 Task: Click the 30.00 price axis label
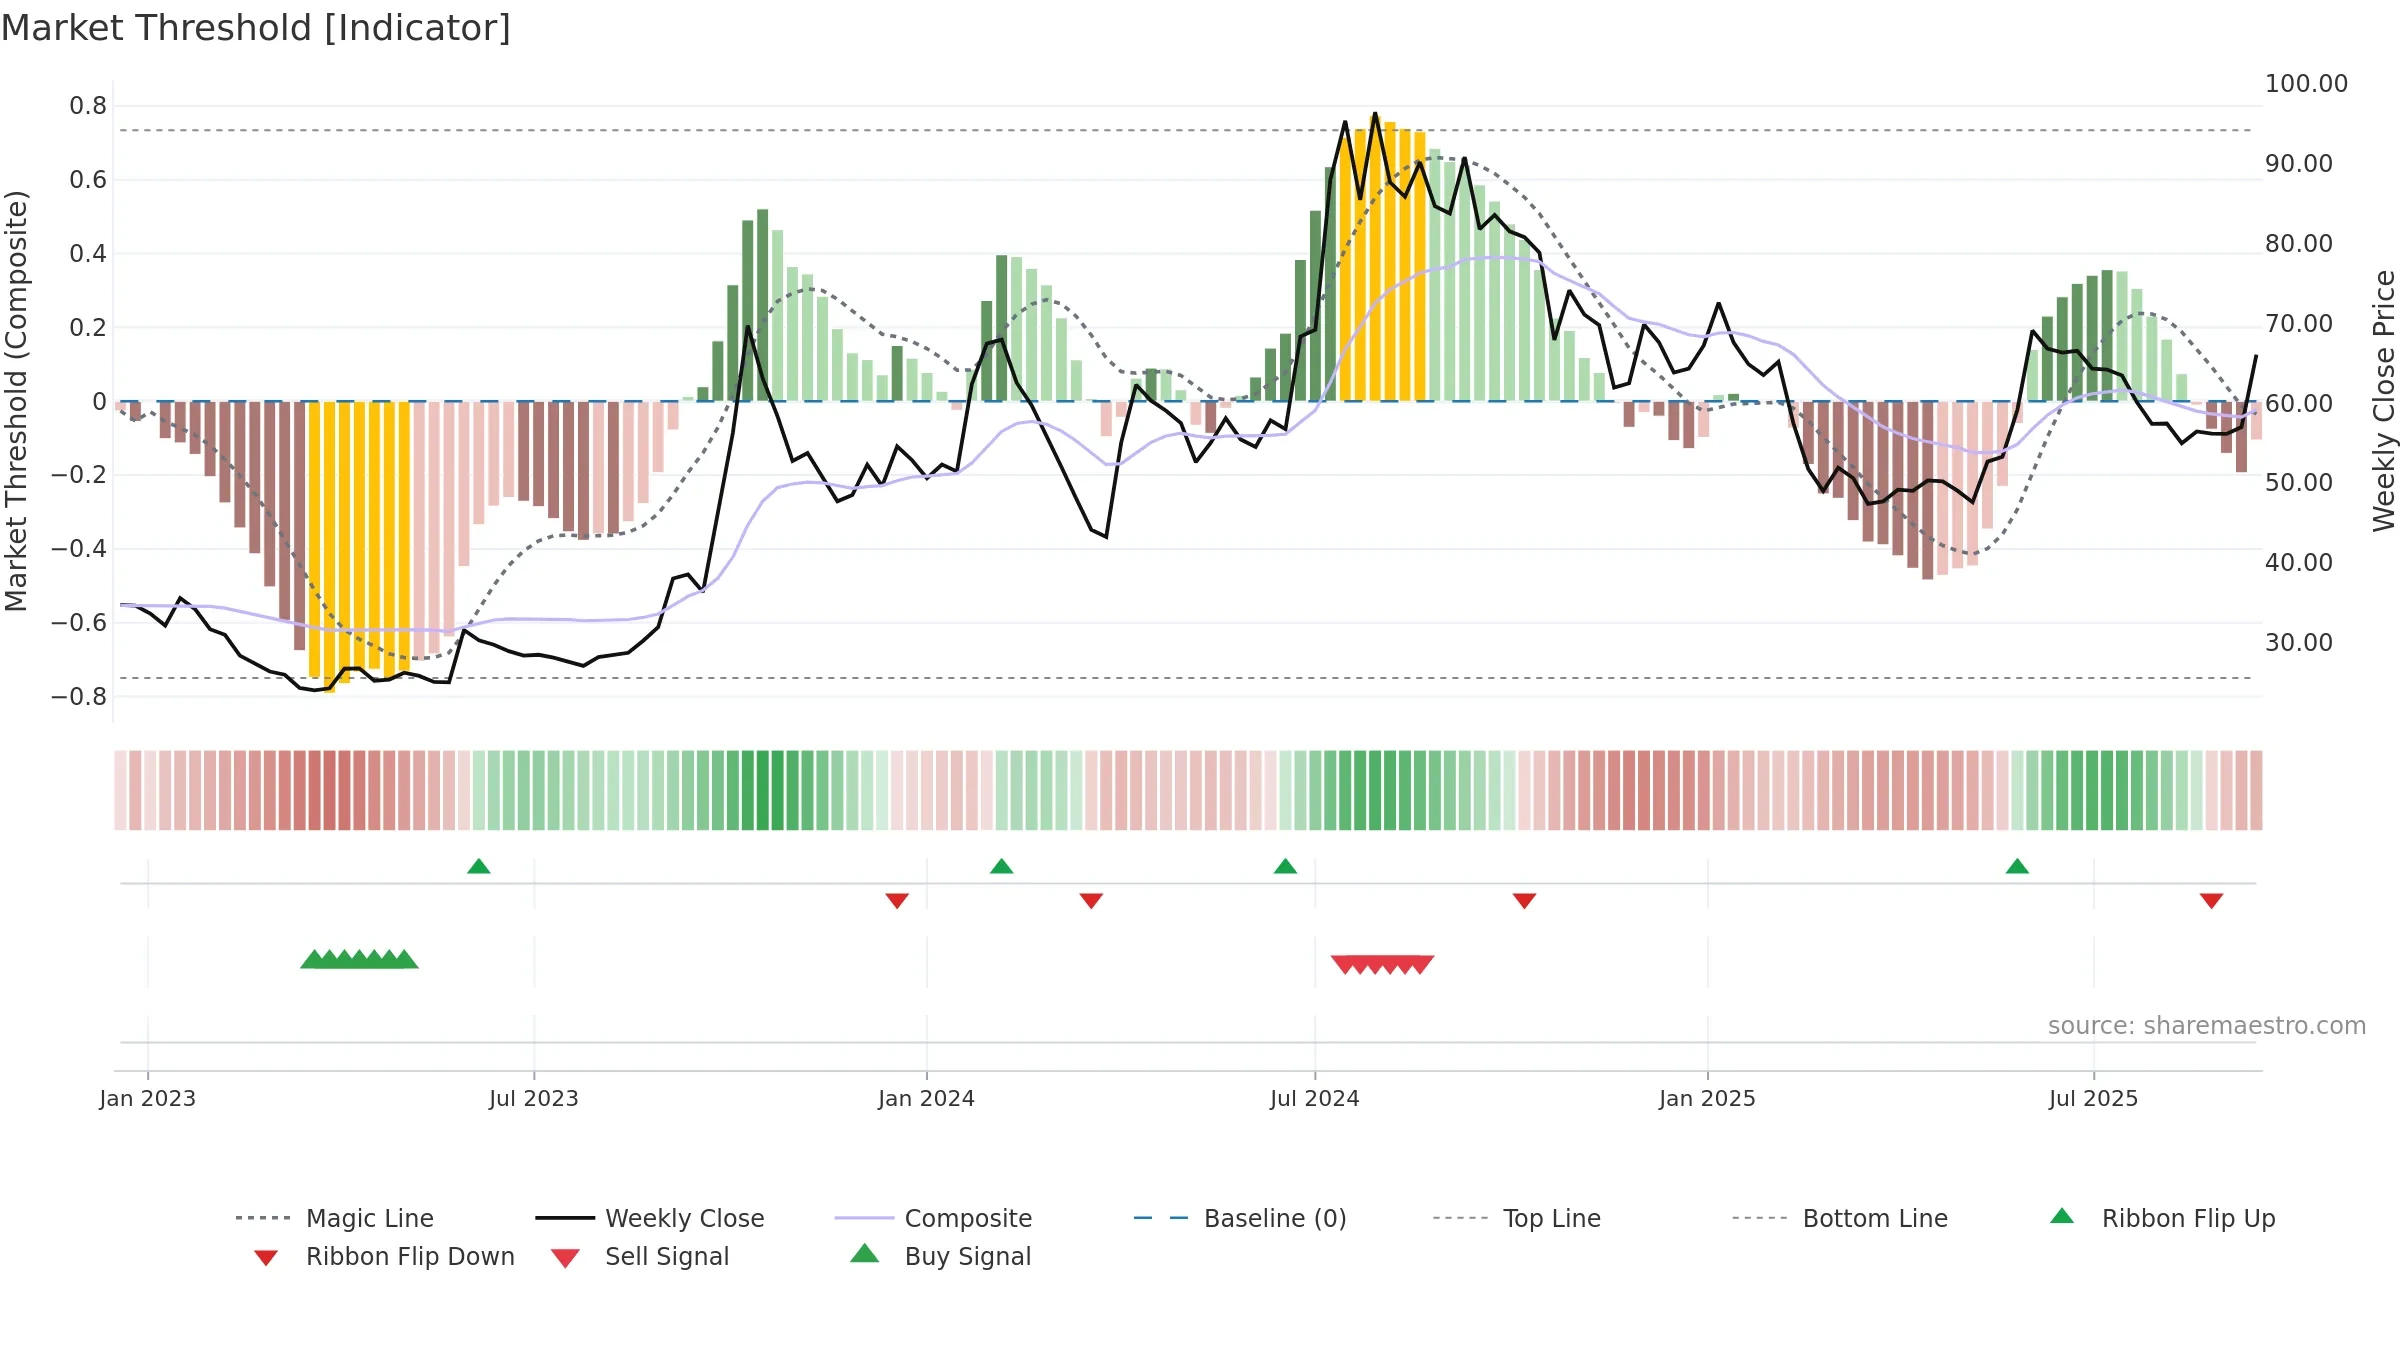tap(2299, 643)
